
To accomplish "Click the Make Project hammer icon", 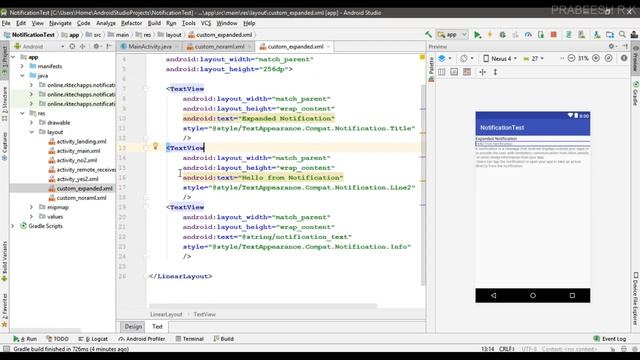I will click(x=428, y=35).
